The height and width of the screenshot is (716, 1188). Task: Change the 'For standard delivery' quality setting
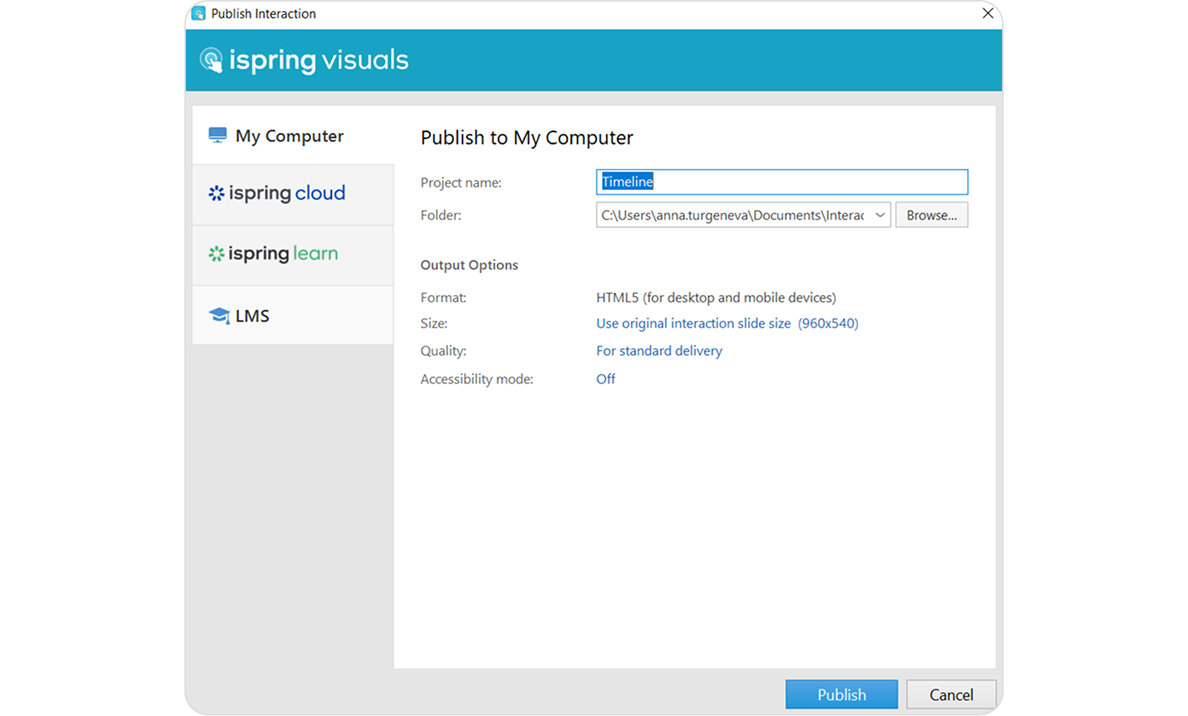tap(659, 351)
